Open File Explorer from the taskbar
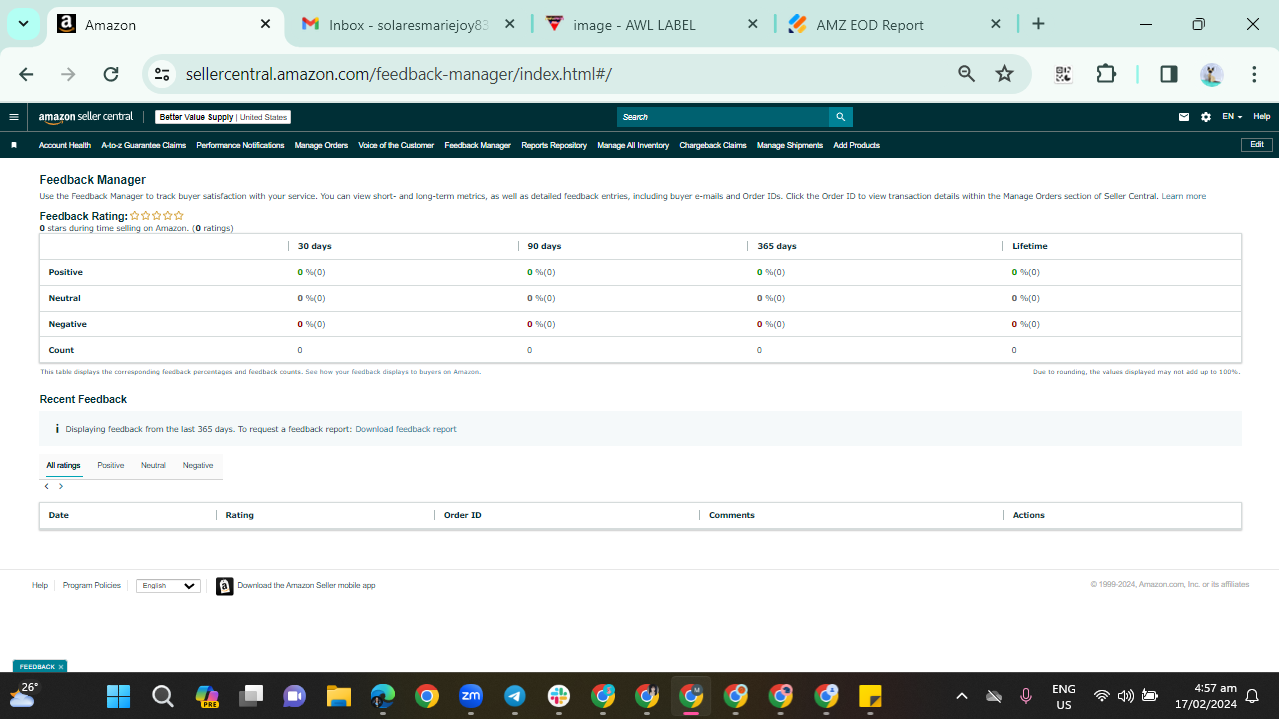The width and height of the screenshot is (1279, 719). pos(339,696)
